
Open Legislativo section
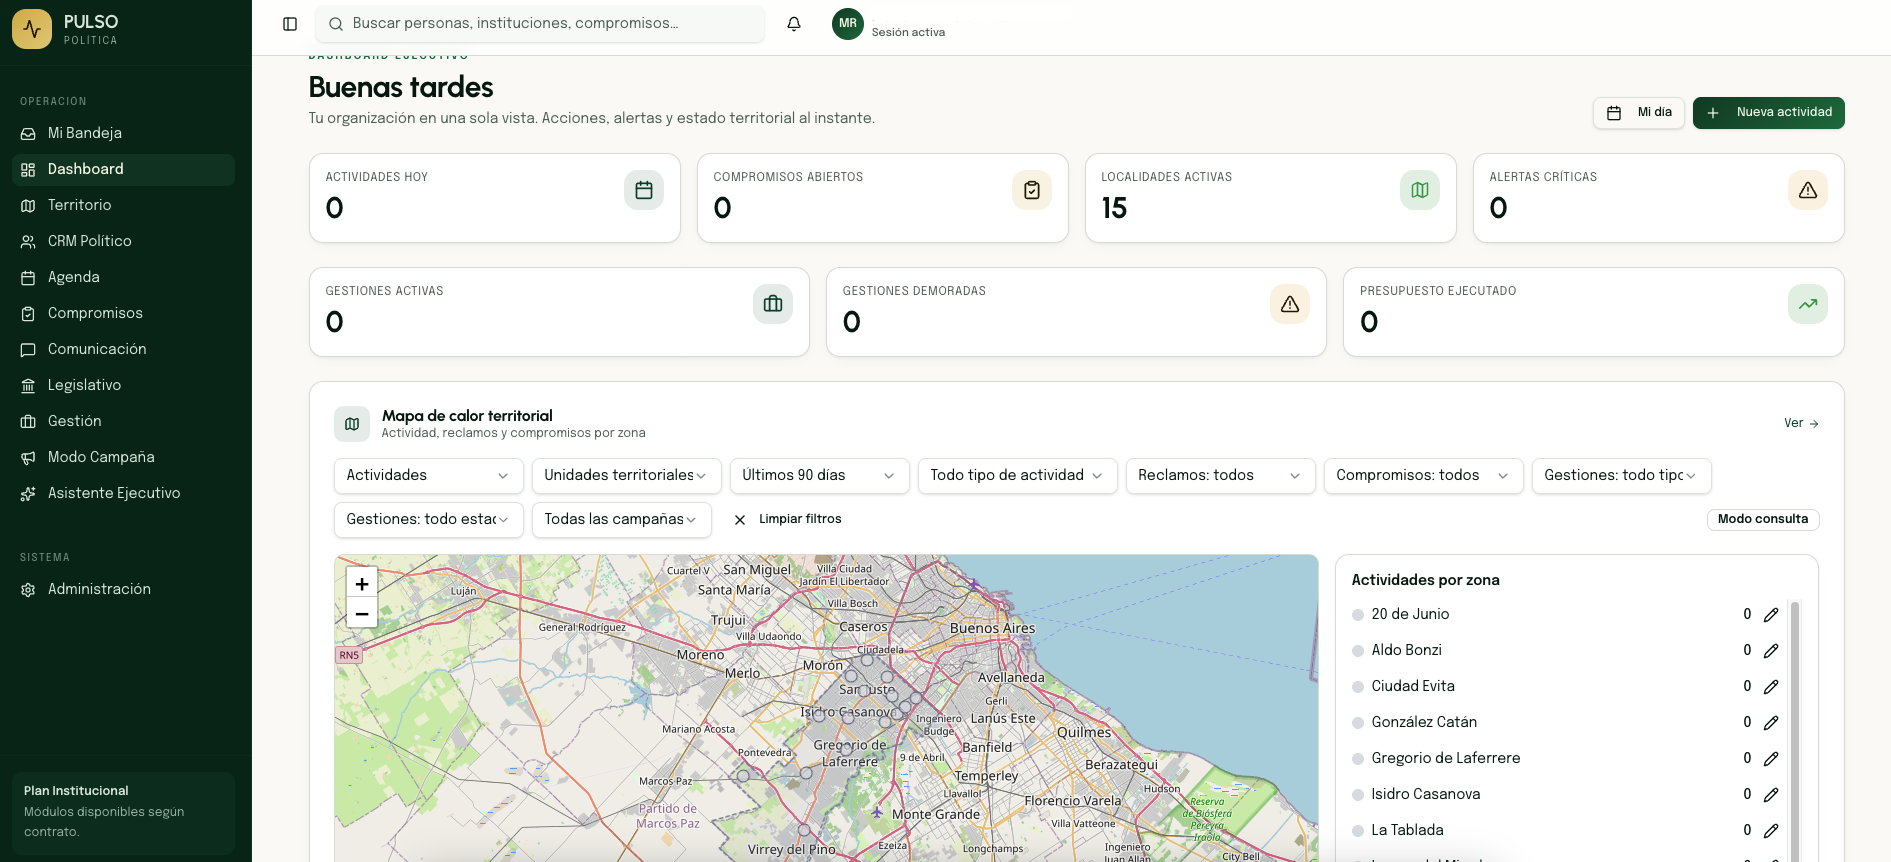tap(123, 386)
